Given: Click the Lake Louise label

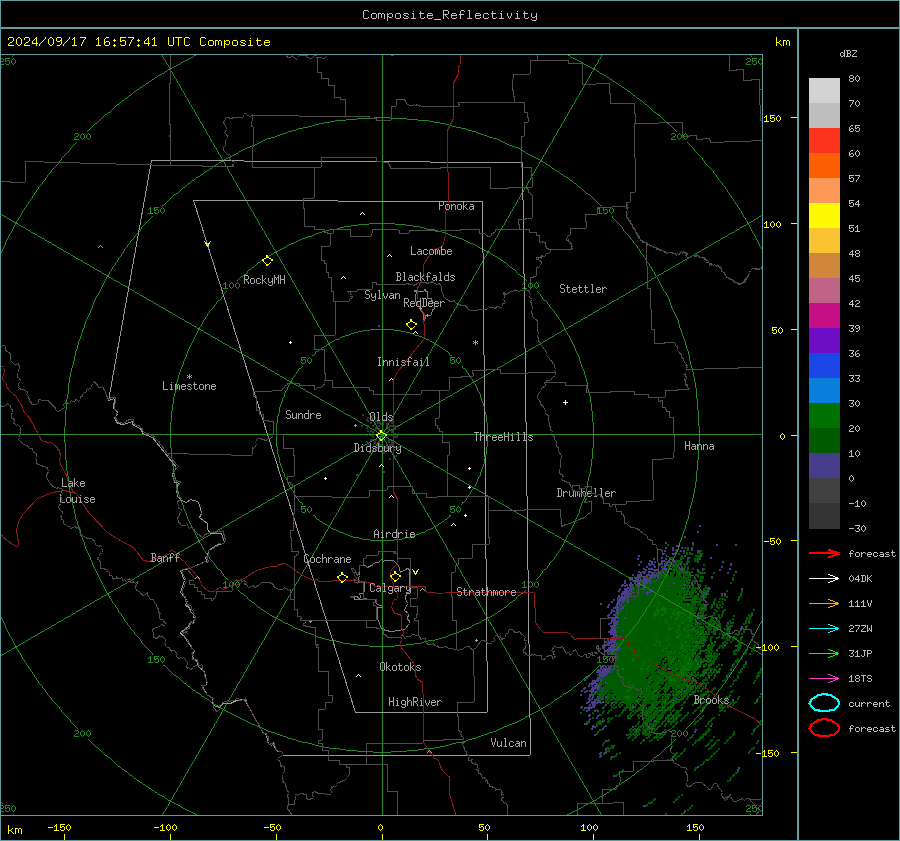Looking at the screenshot, I should click(77, 491).
